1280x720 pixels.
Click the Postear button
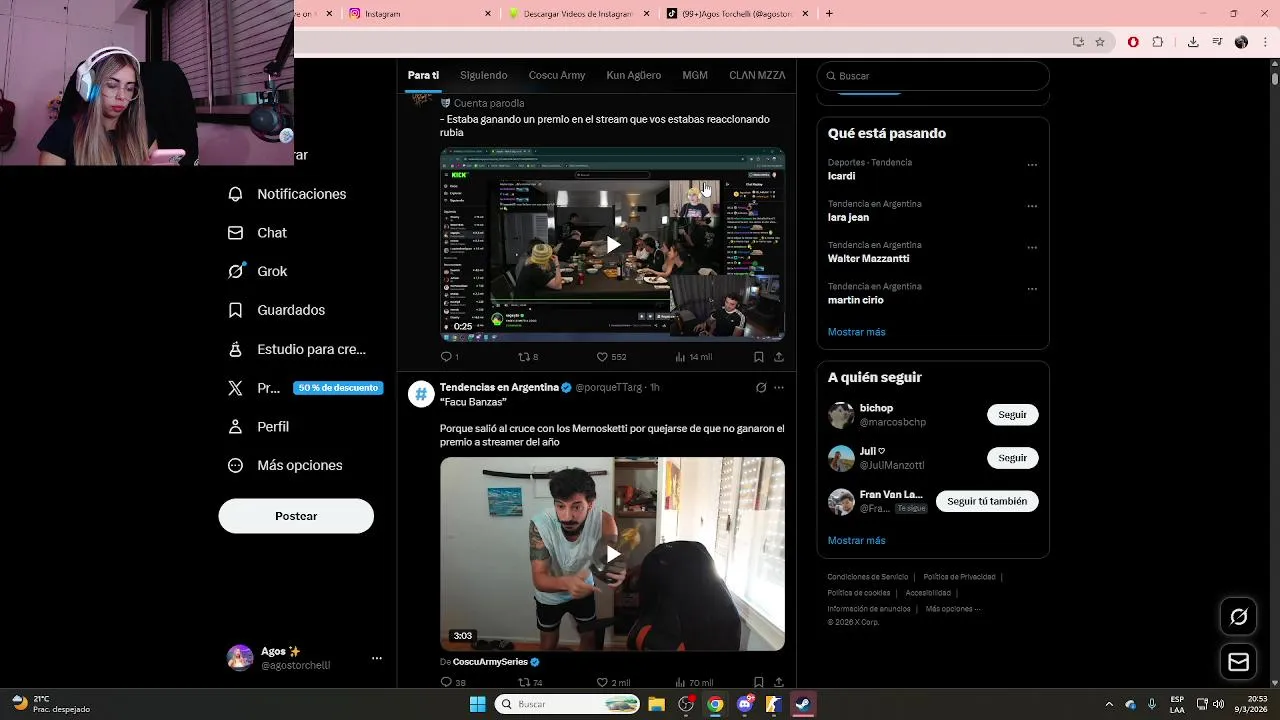point(296,516)
